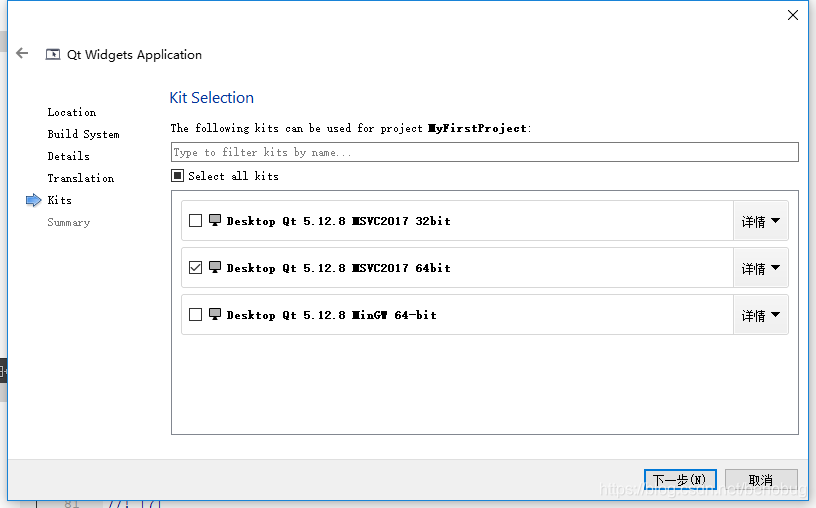The image size is (816, 508).
Task: Click Desktop Qt 5.12.8 MinGW 64-bit label
Action: [x=332, y=314]
